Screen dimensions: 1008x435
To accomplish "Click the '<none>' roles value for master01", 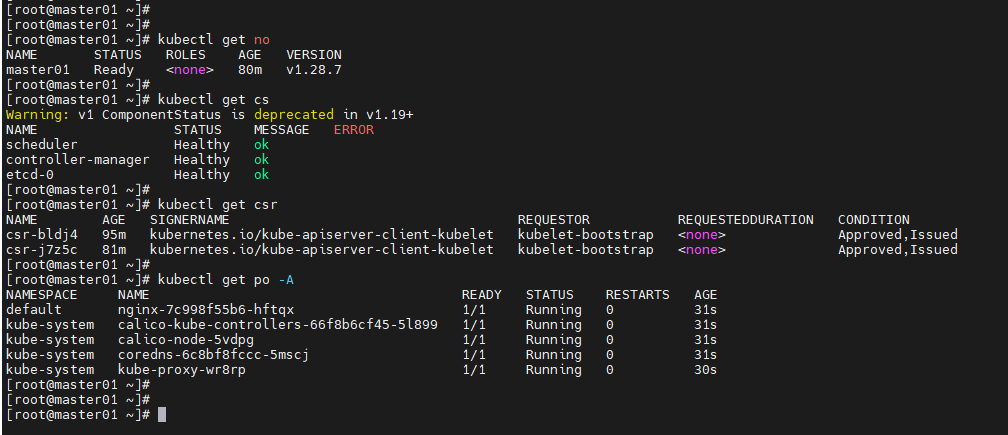I will pos(190,69).
